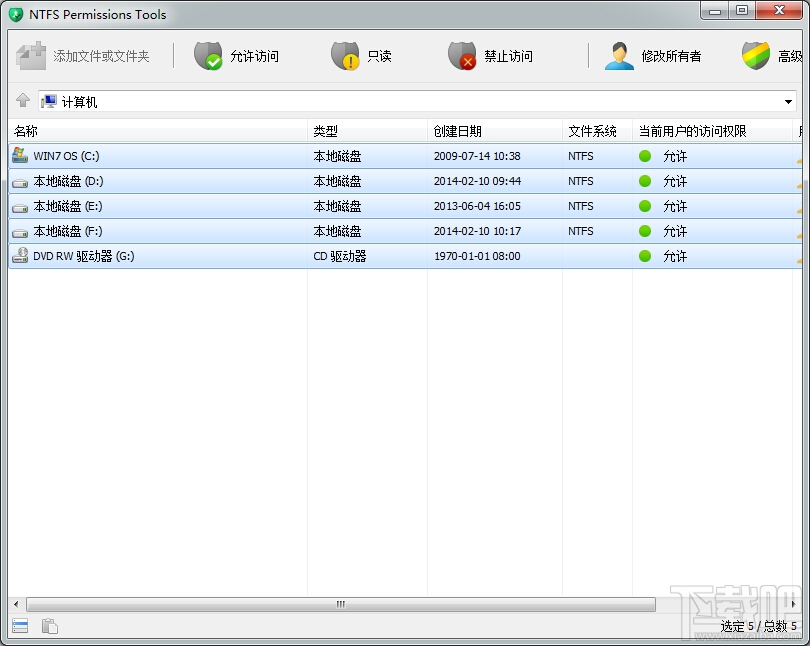Click the 选定 5 / 总数 5 status text
This screenshot has height=646, width=810.
[758, 626]
